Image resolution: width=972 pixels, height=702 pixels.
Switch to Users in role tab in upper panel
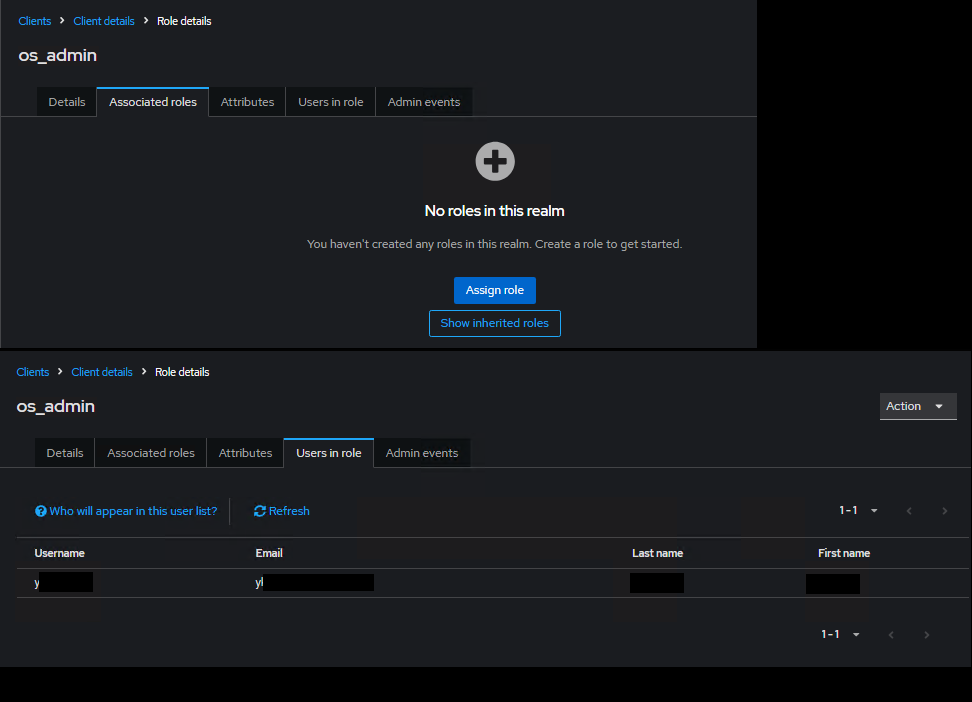pos(330,102)
